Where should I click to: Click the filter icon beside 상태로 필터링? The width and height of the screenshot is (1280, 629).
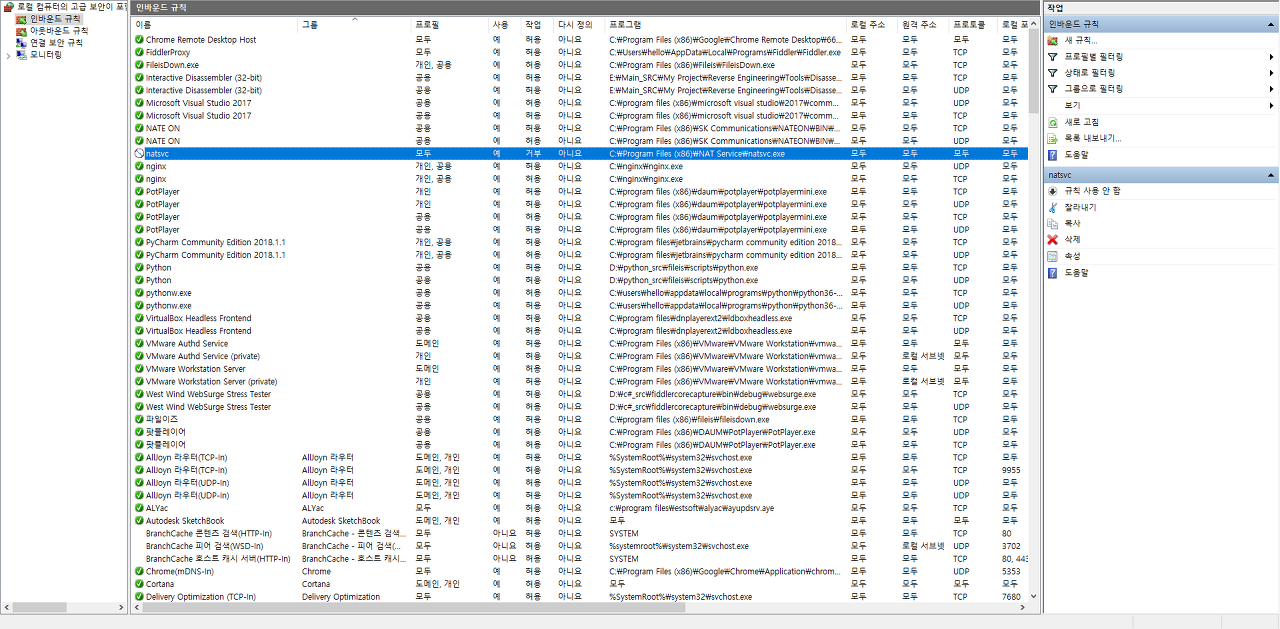(x=1052, y=73)
